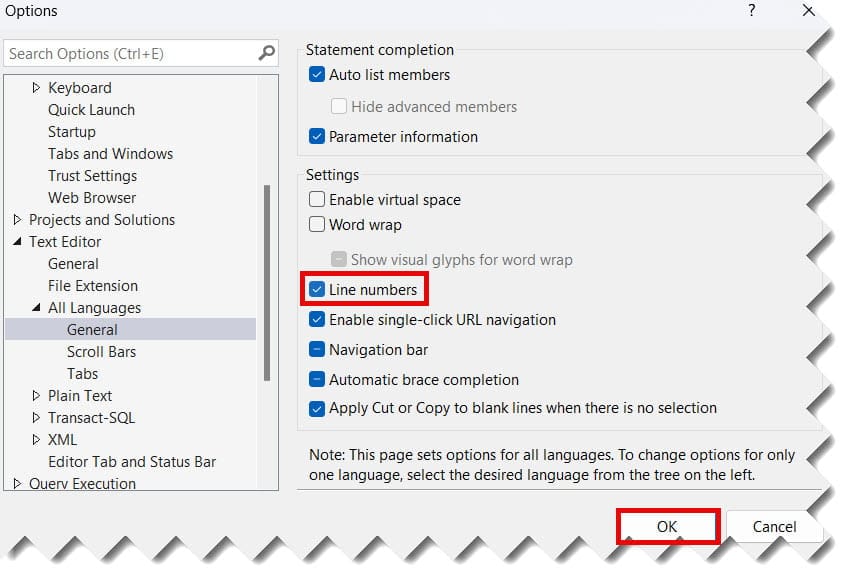This screenshot has width=846, height=576.
Task: Disable the Line numbers checkbox
Action: [317, 289]
